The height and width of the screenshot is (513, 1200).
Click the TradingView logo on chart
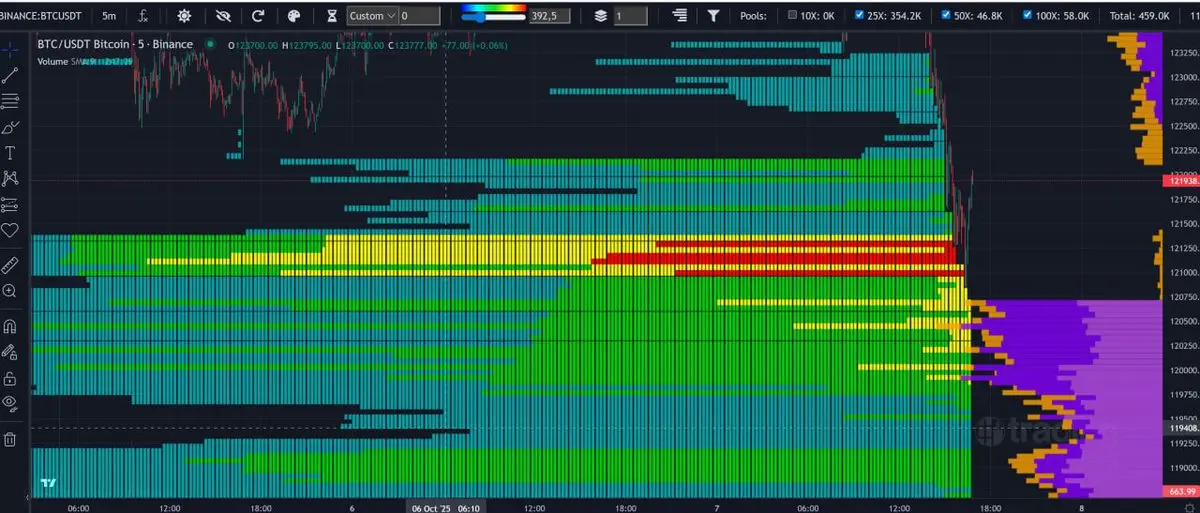click(48, 484)
